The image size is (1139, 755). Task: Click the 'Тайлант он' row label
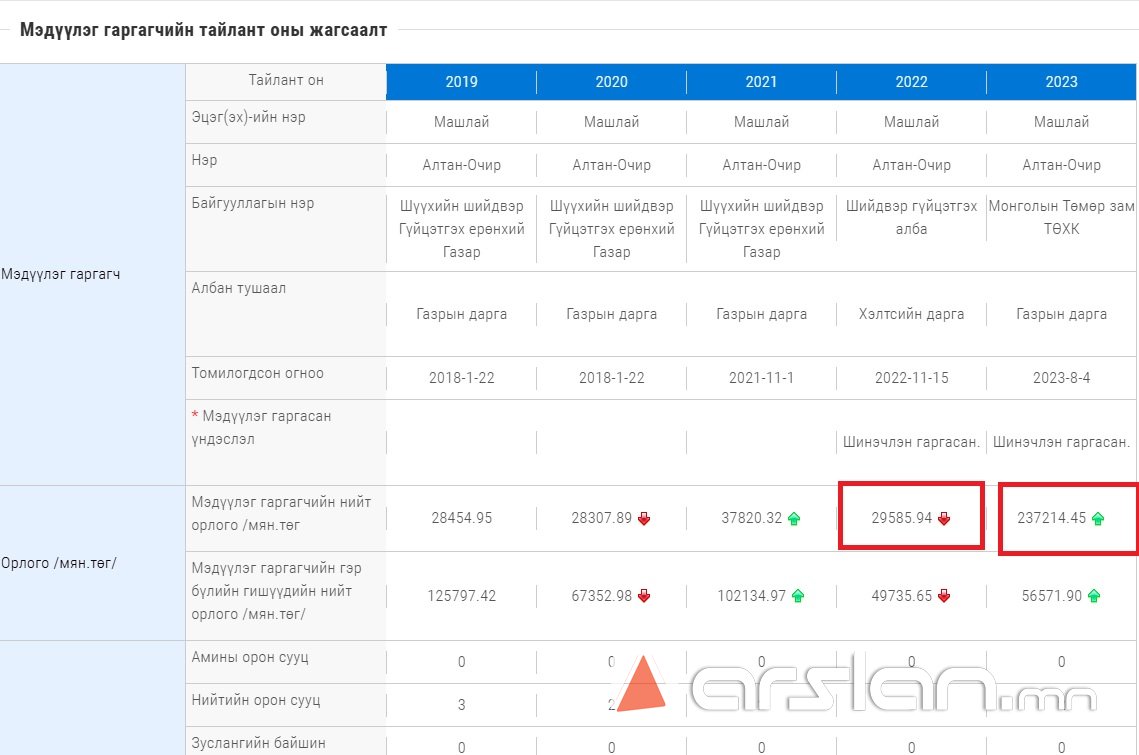(286, 80)
